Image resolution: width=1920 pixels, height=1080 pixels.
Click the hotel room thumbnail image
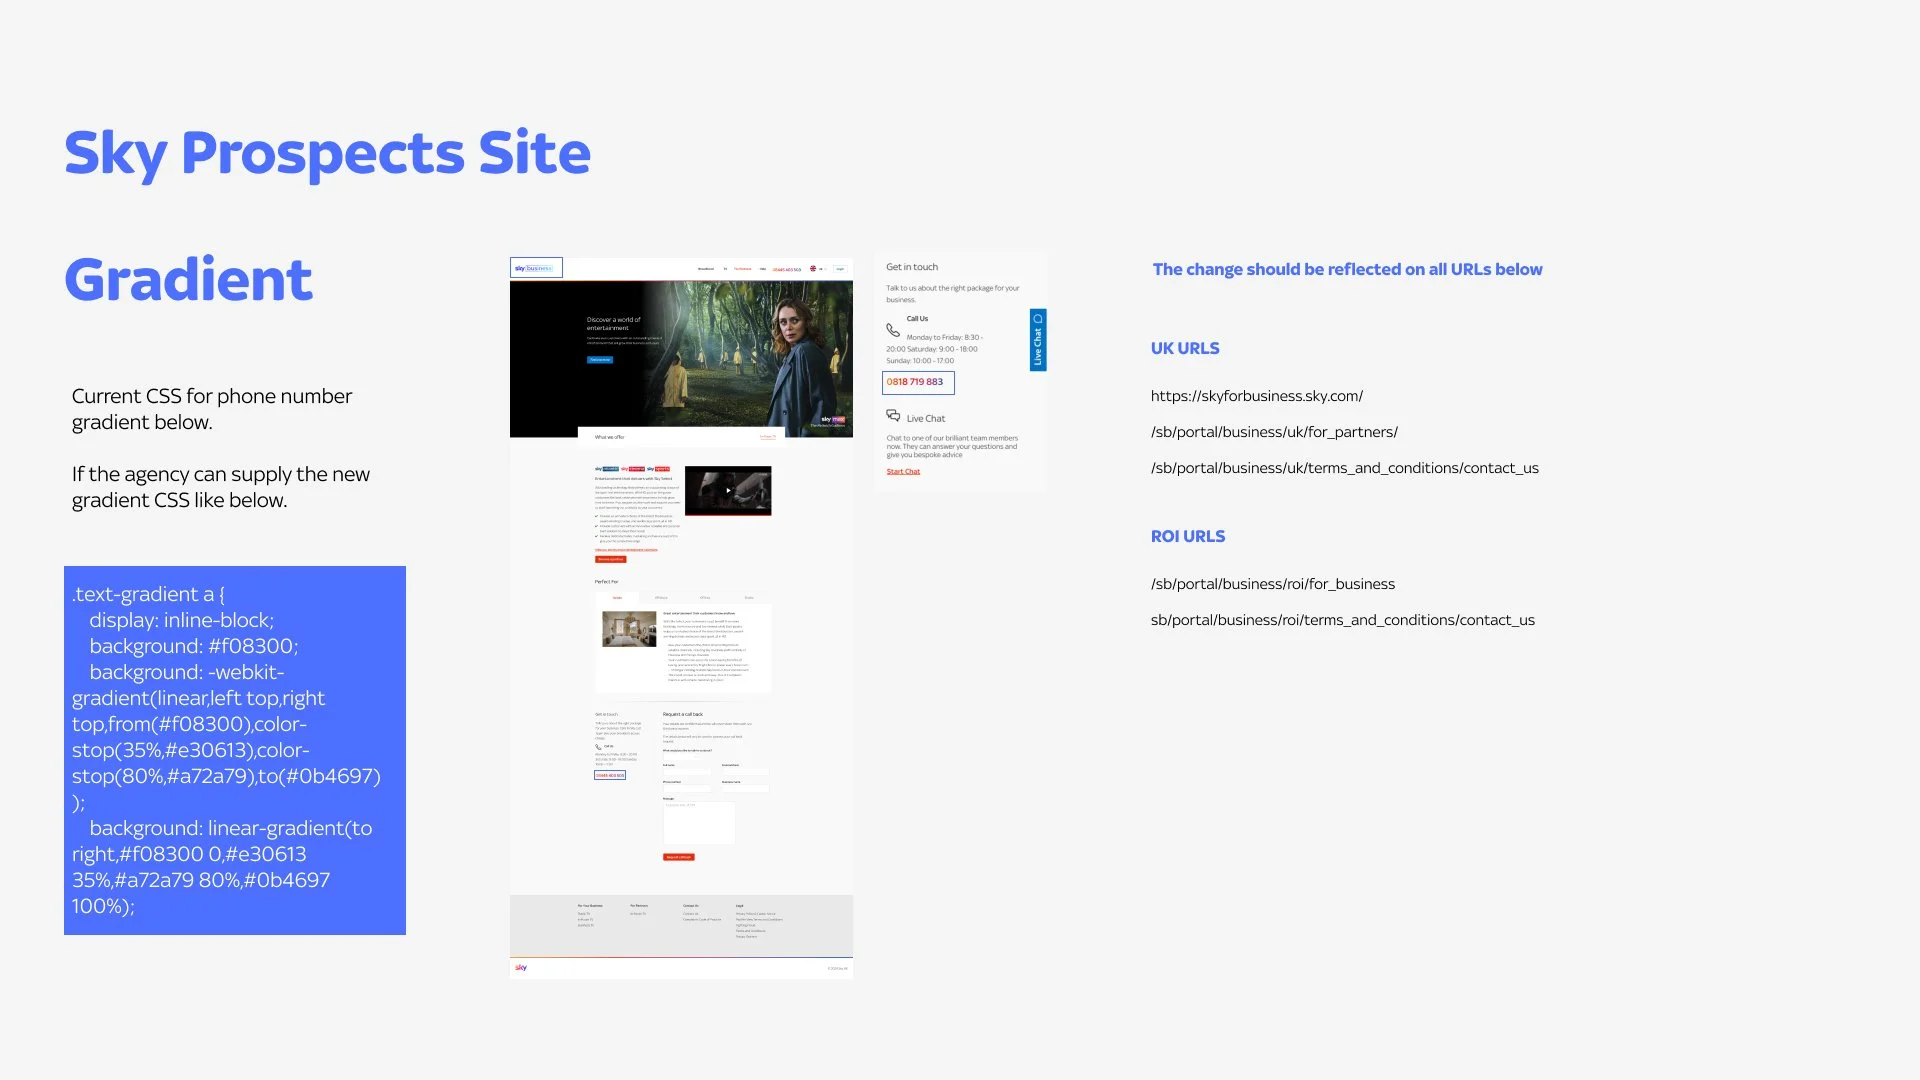(629, 629)
